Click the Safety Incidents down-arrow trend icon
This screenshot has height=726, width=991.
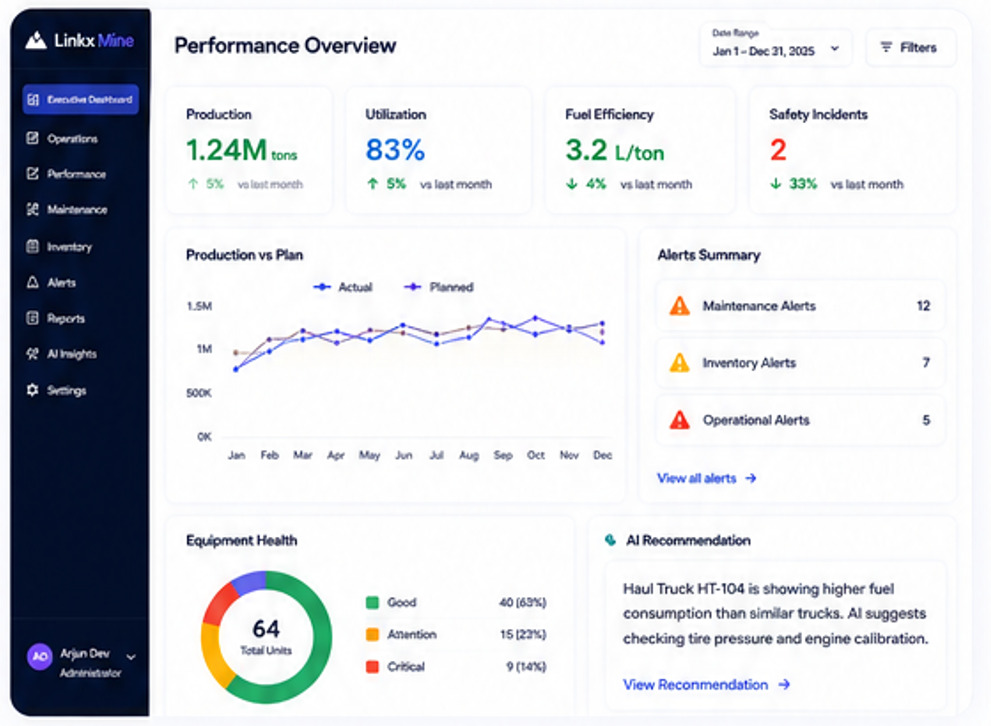pyautogui.click(x=775, y=184)
